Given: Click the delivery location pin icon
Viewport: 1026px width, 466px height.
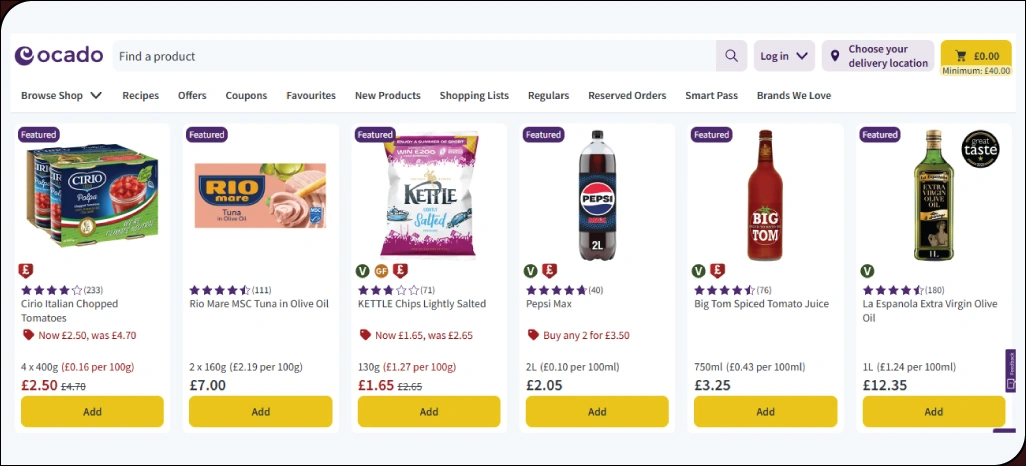Looking at the screenshot, I should click(835, 56).
